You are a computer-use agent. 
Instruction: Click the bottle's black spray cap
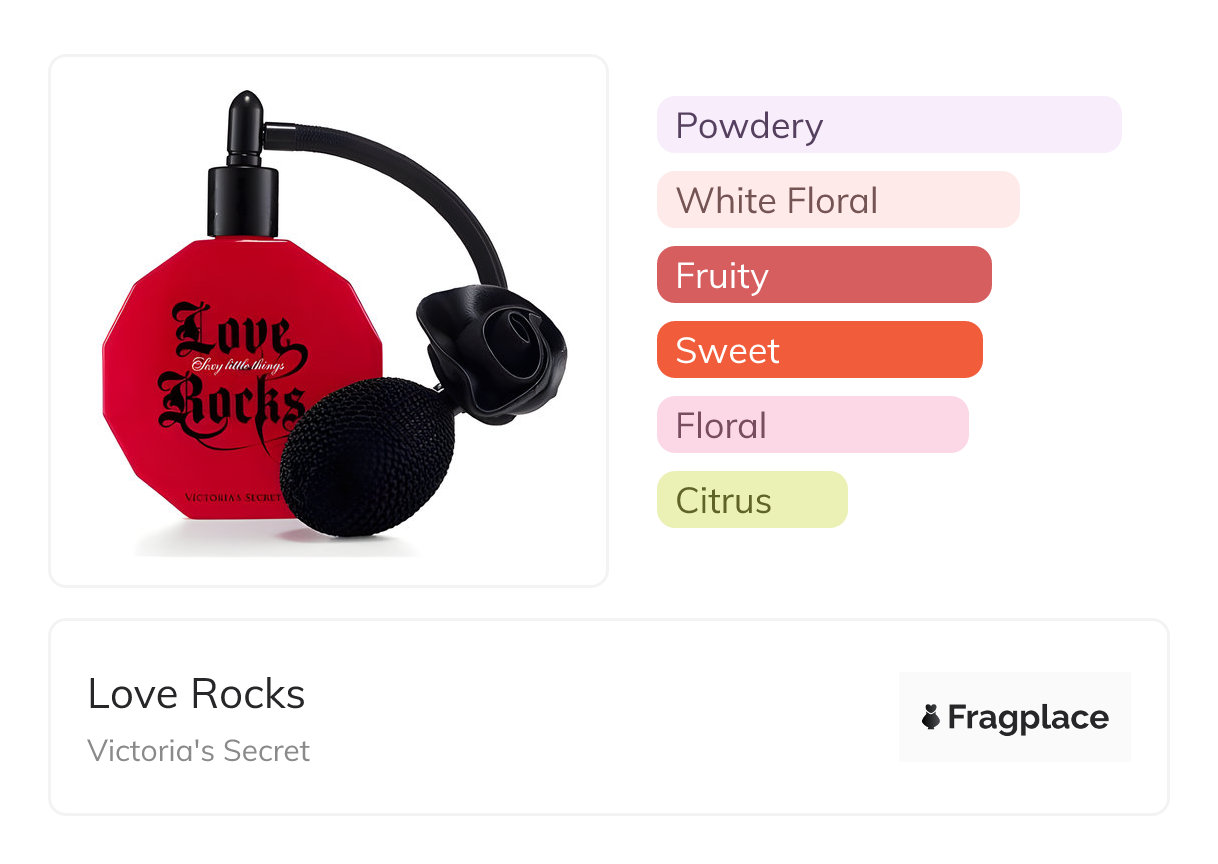tap(242, 165)
